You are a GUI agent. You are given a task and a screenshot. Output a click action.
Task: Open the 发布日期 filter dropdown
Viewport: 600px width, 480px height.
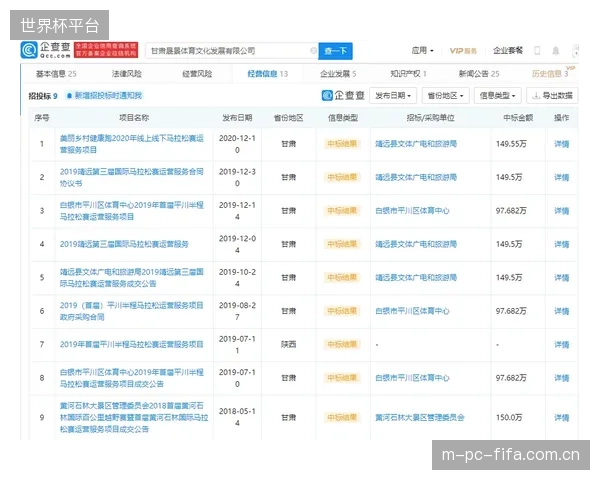[393, 95]
